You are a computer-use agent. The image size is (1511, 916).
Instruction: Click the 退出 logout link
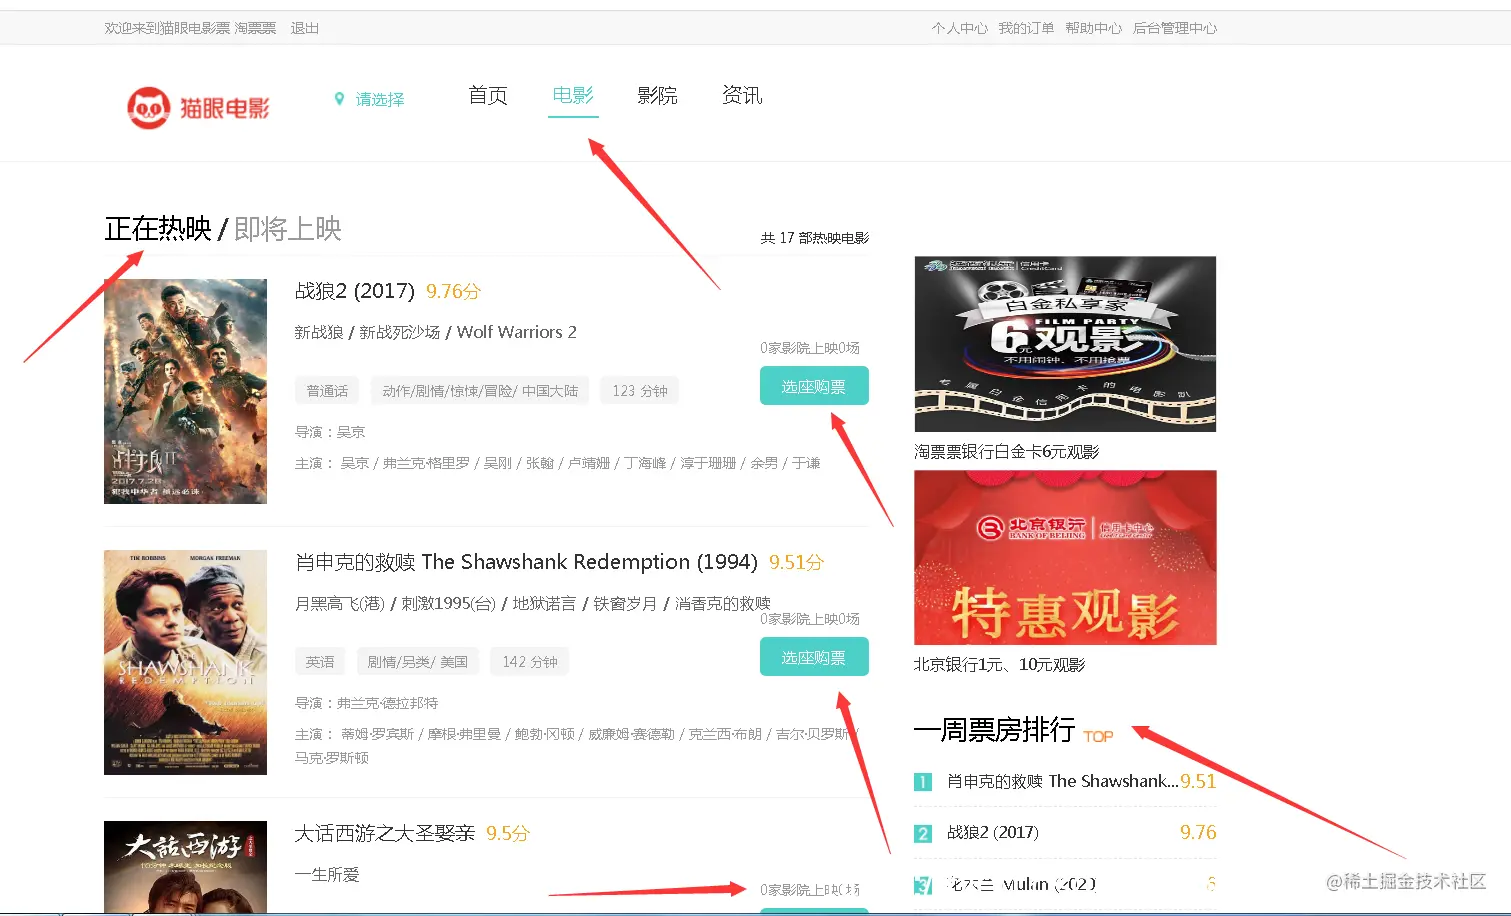click(305, 28)
